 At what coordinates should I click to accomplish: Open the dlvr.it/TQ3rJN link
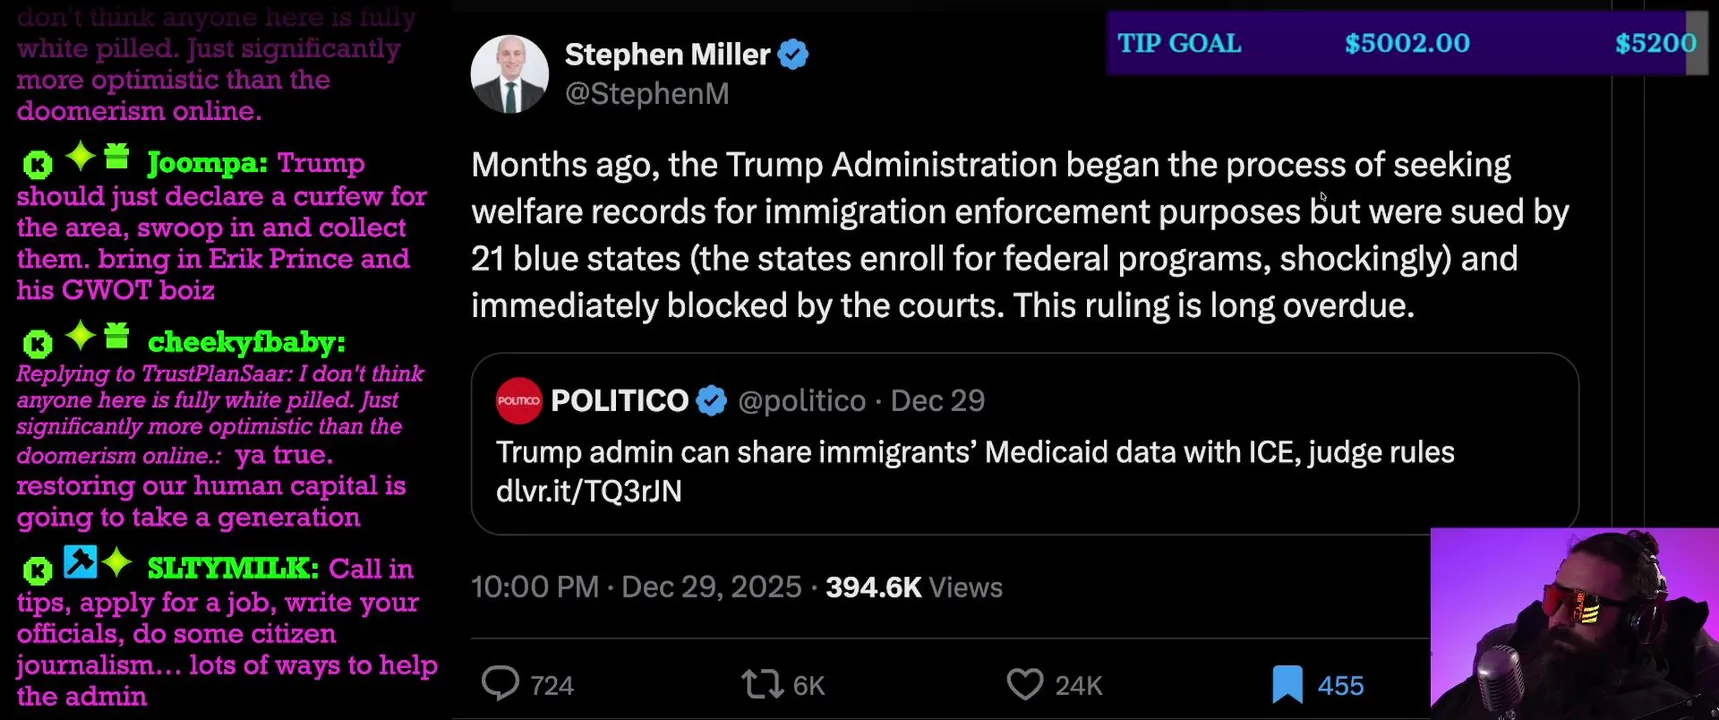point(589,491)
